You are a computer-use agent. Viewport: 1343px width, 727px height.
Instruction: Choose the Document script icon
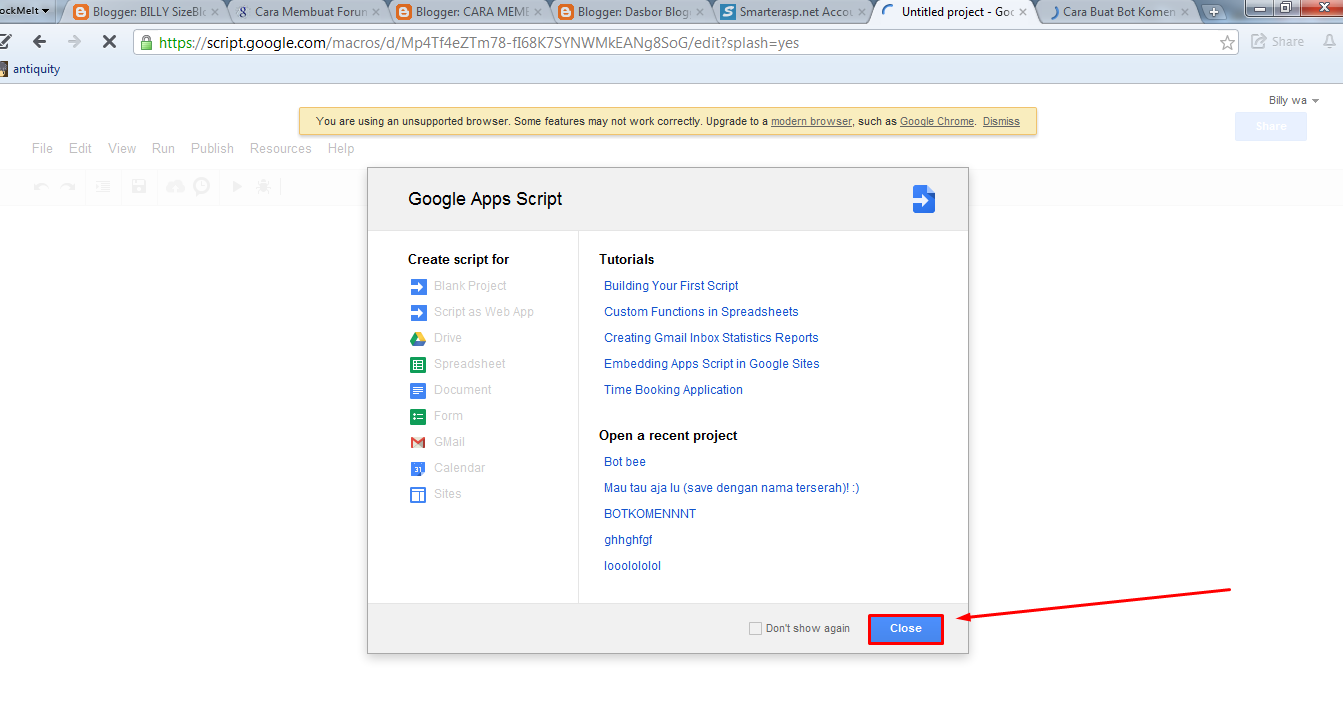(x=418, y=390)
